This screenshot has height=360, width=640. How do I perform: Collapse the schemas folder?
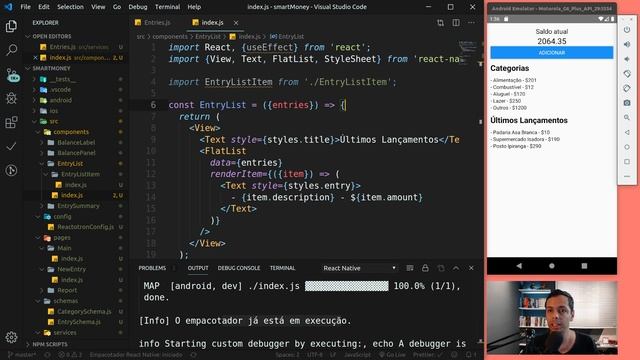point(65,301)
